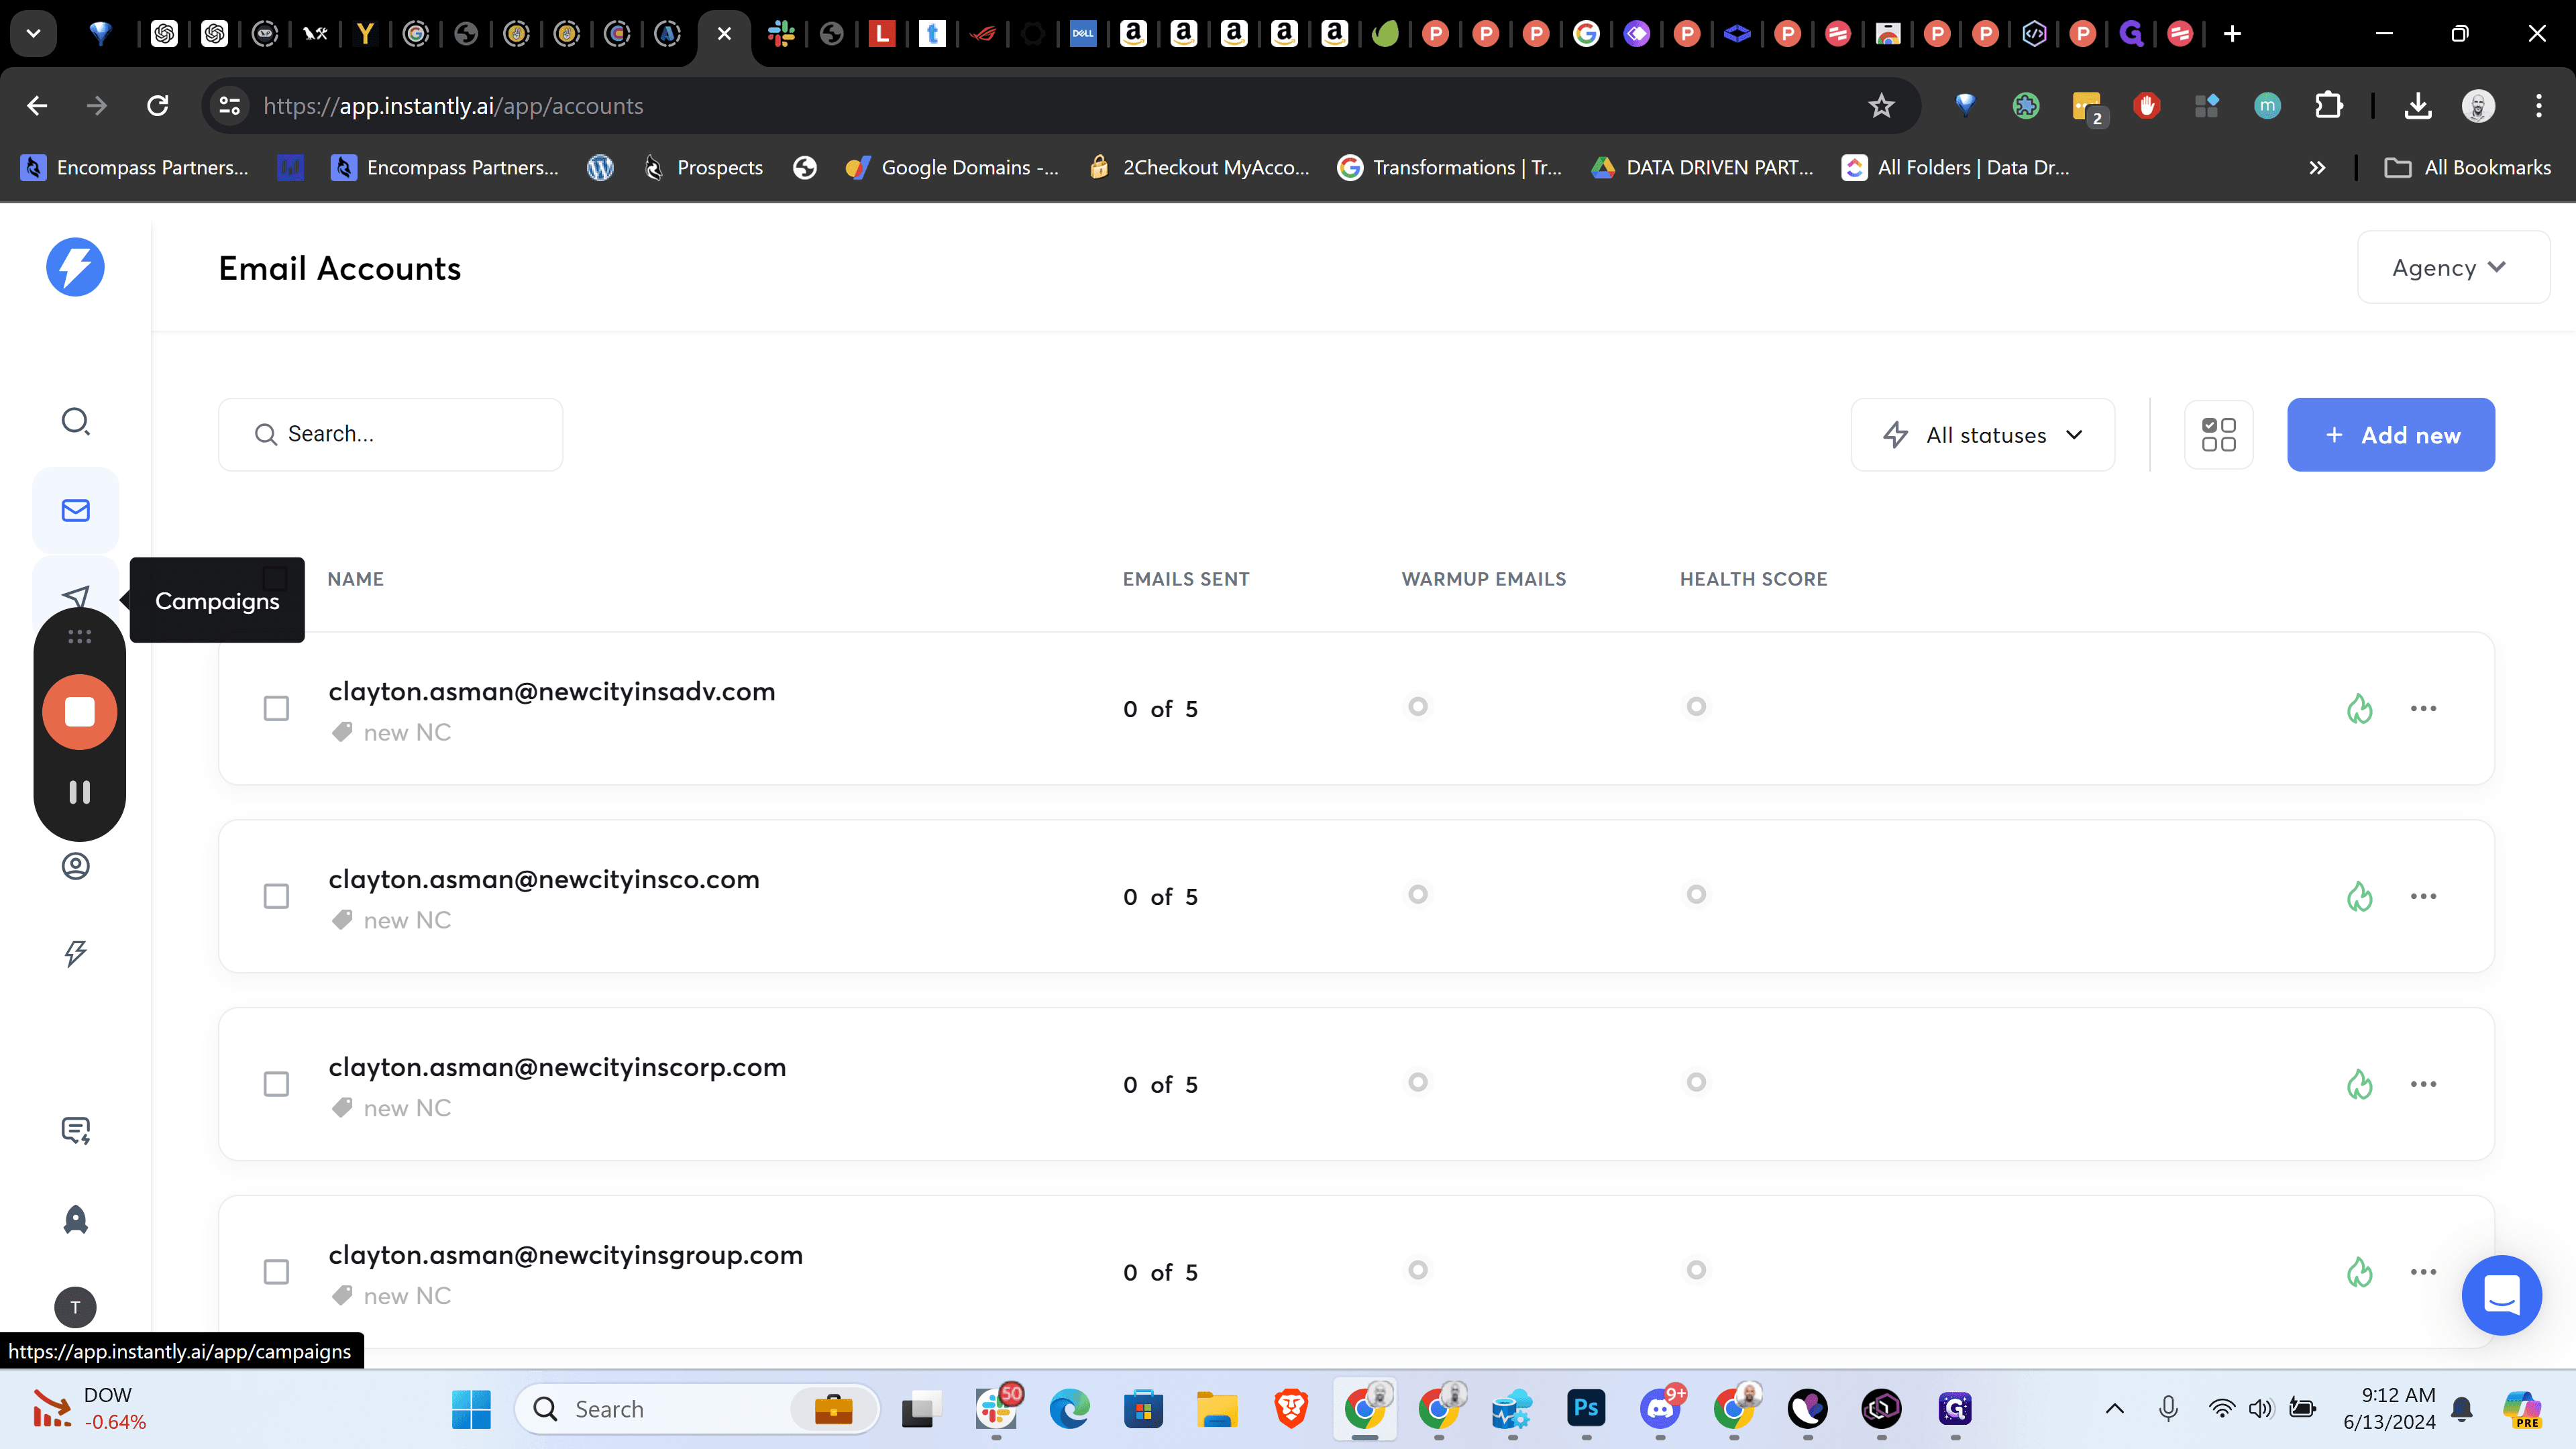Open more options for newcityinsadv.com row
Viewport: 2576px width, 1449px height.
click(x=2423, y=708)
